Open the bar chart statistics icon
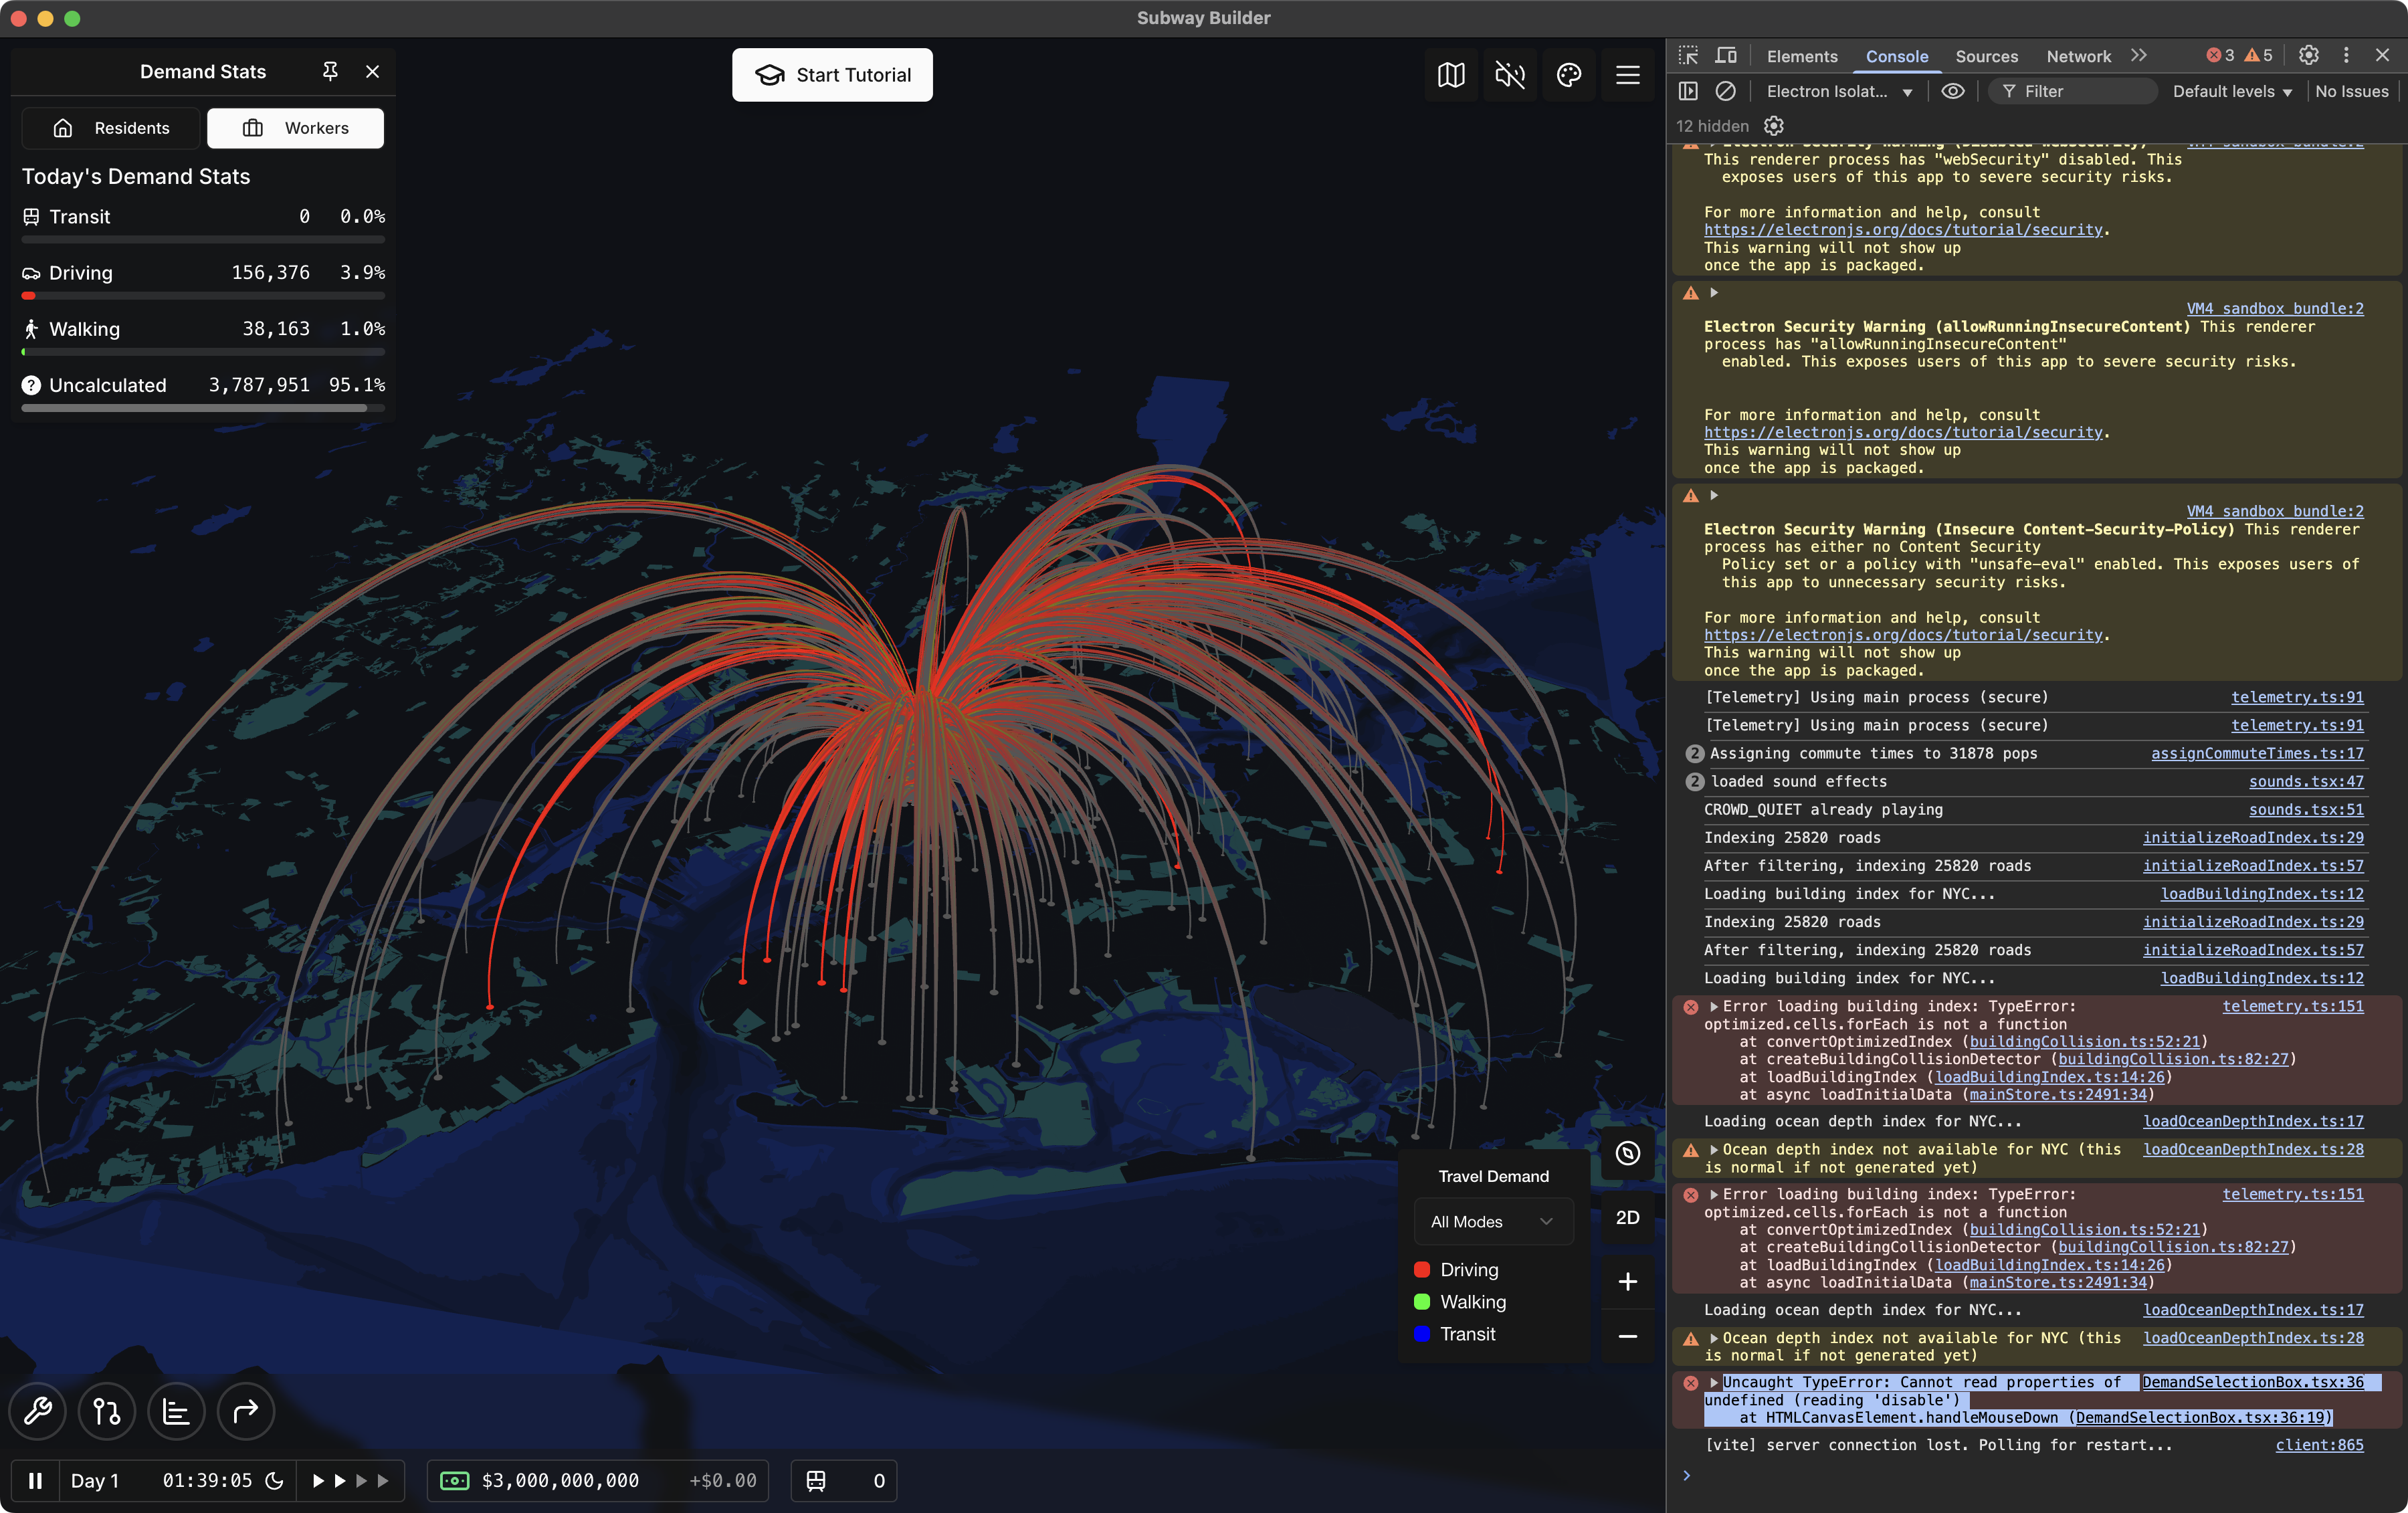Screen dimensions: 2408x1513 coord(176,1411)
